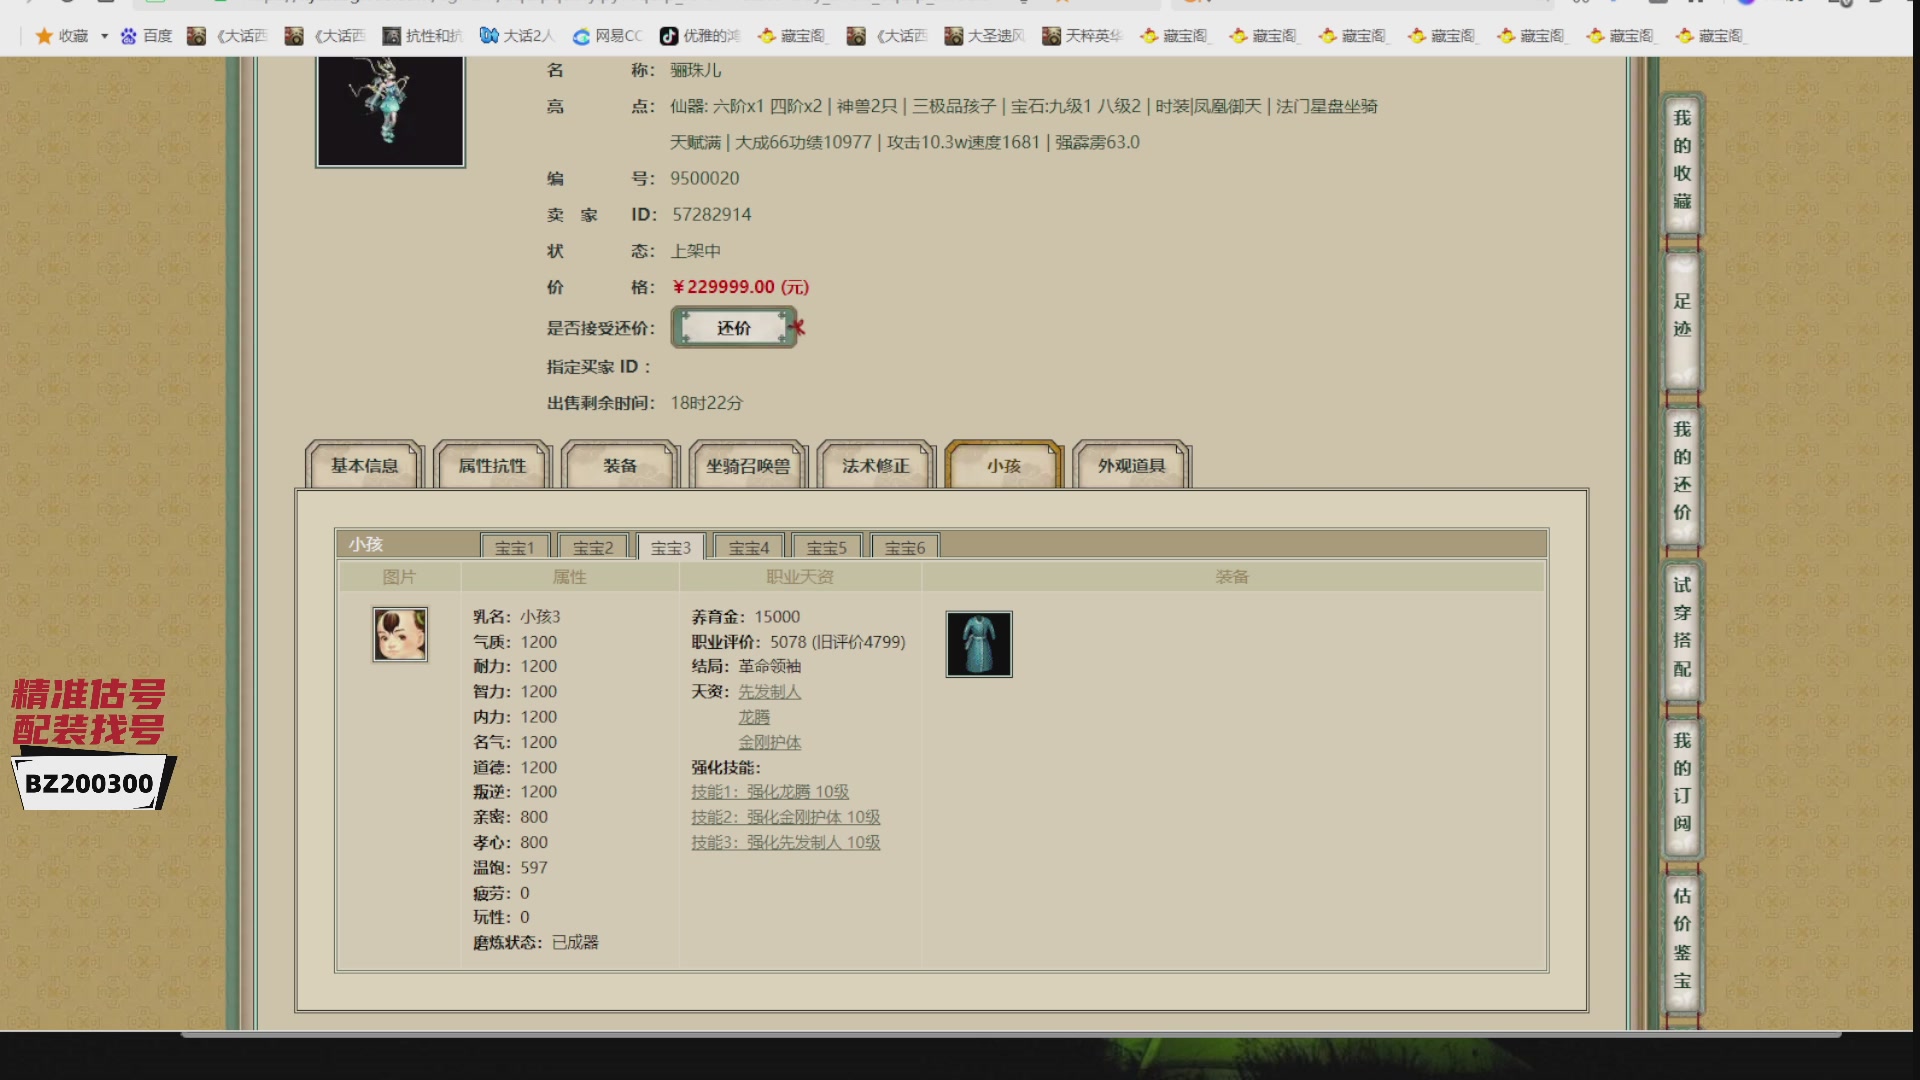The image size is (1920, 1080).
Task: Select the 宝宝1 sub-tab
Action: tap(515, 547)
